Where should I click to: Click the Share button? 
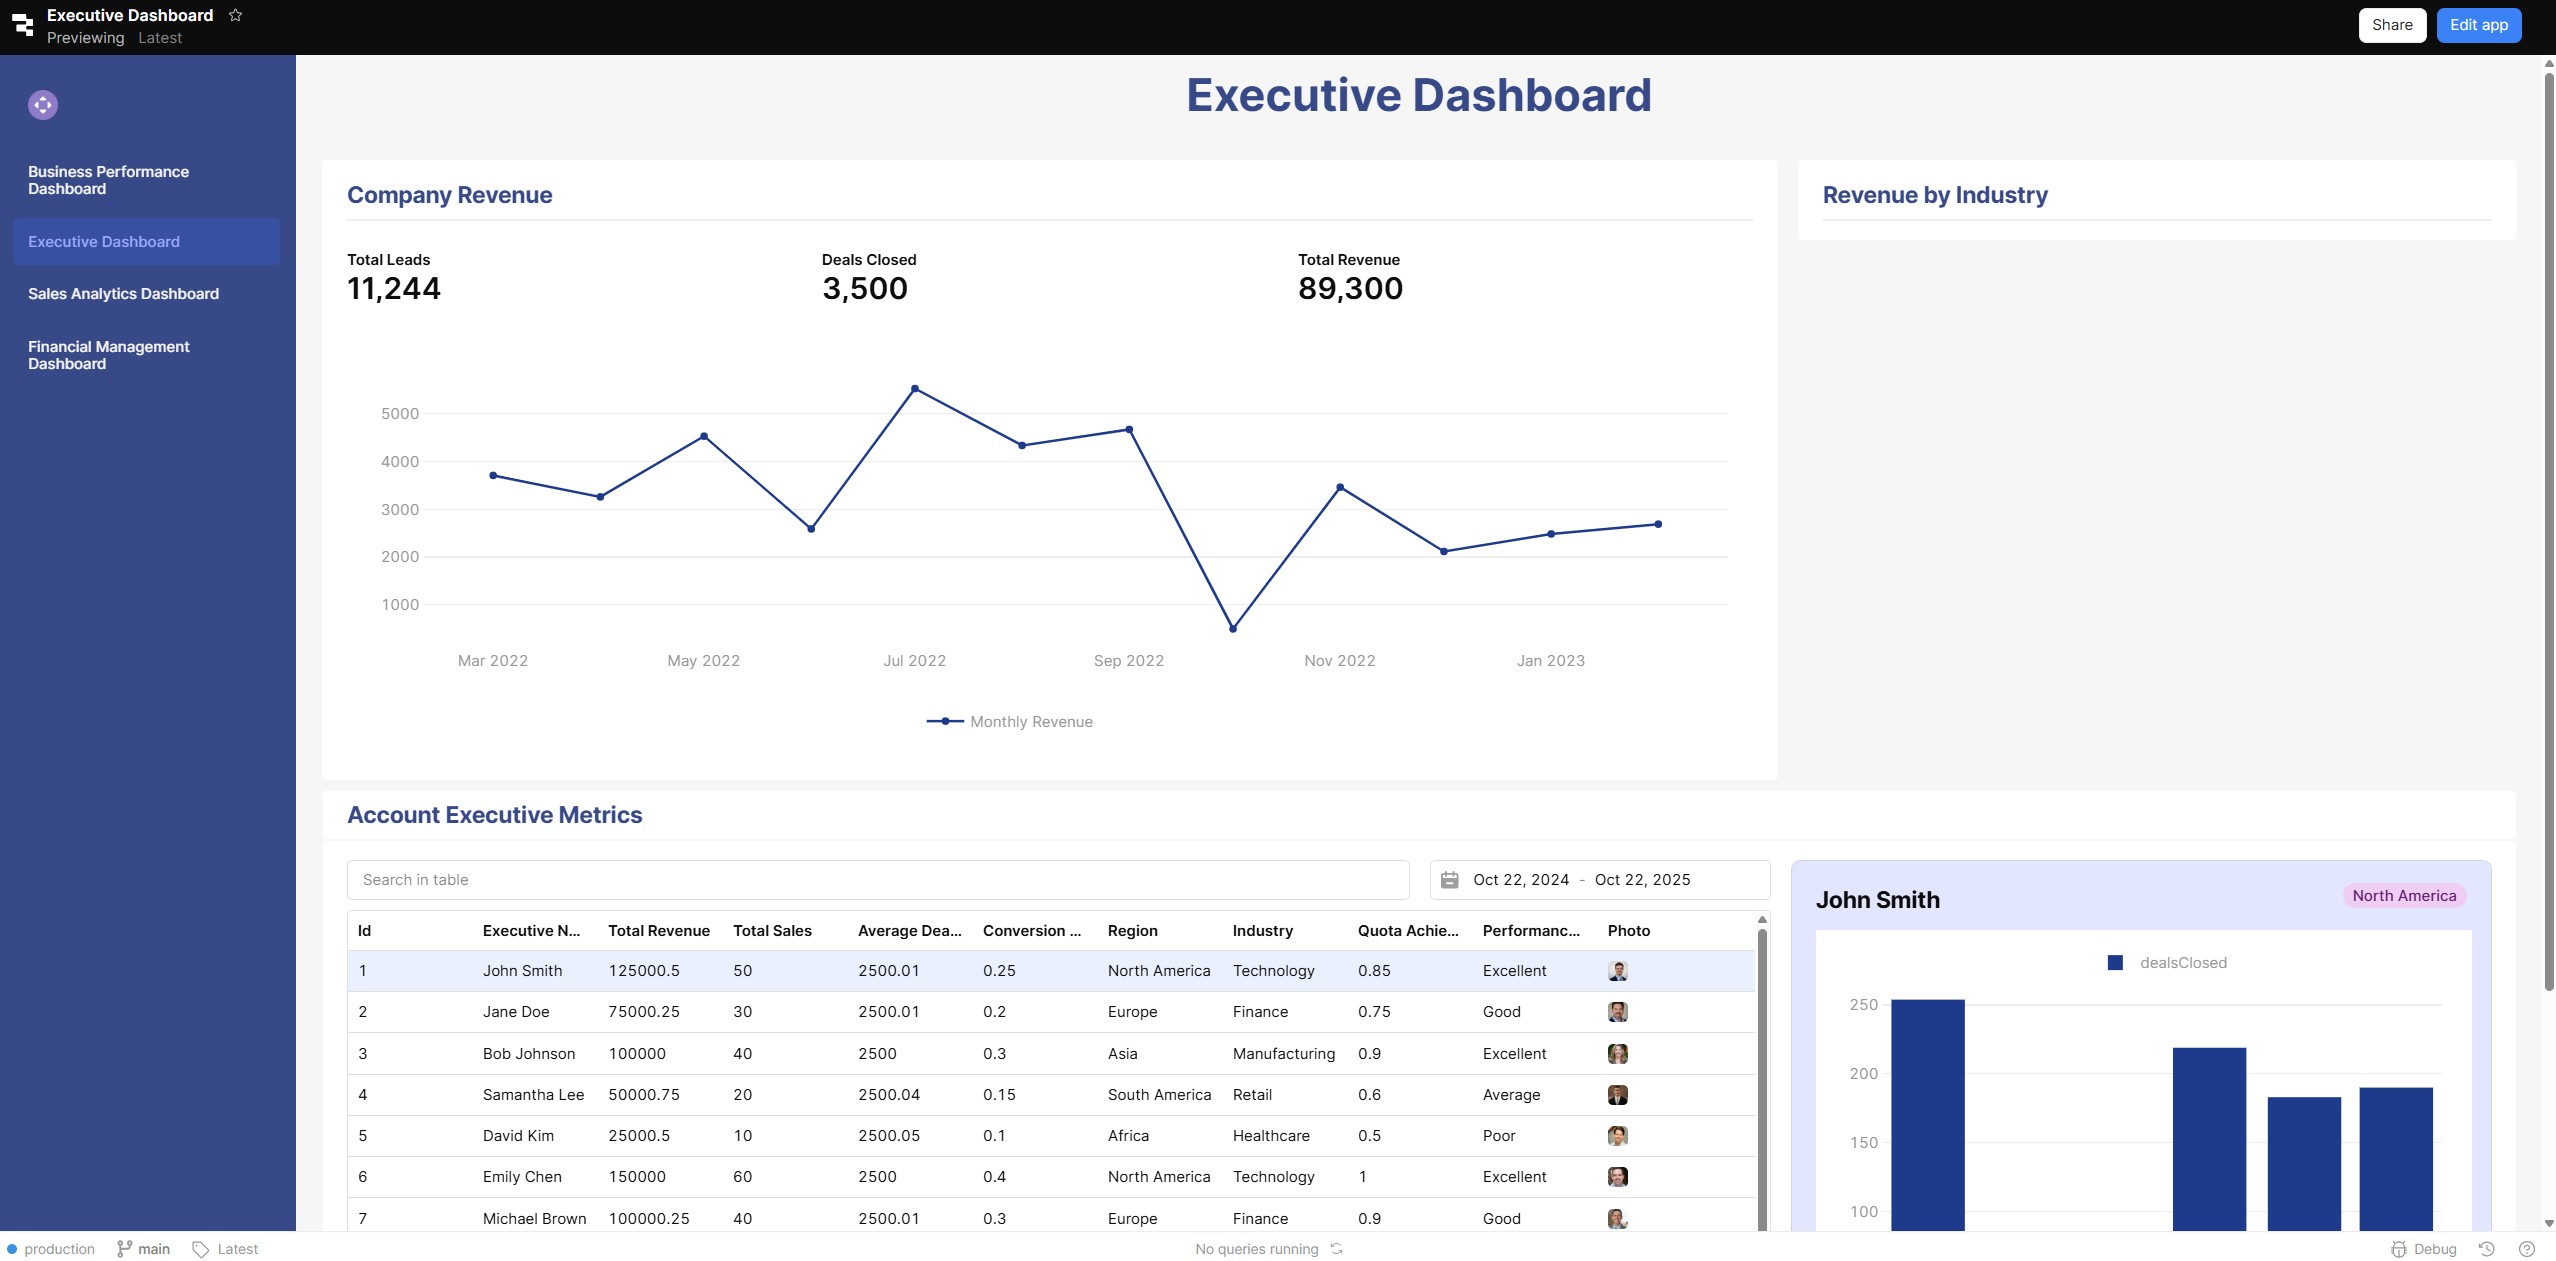pos(2391,25)
